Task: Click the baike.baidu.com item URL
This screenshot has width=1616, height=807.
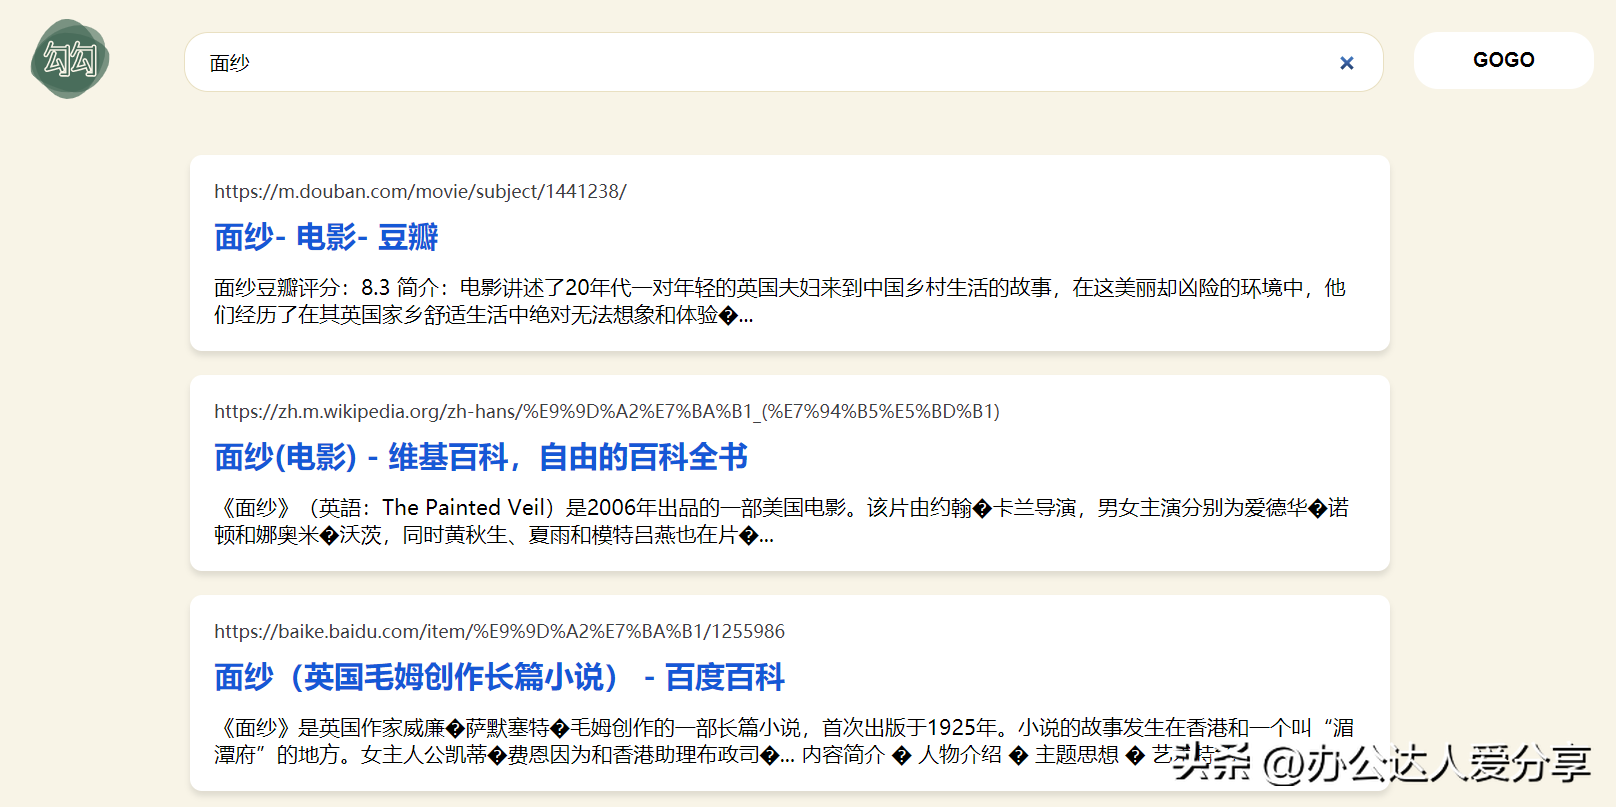Action: (499, 631)
